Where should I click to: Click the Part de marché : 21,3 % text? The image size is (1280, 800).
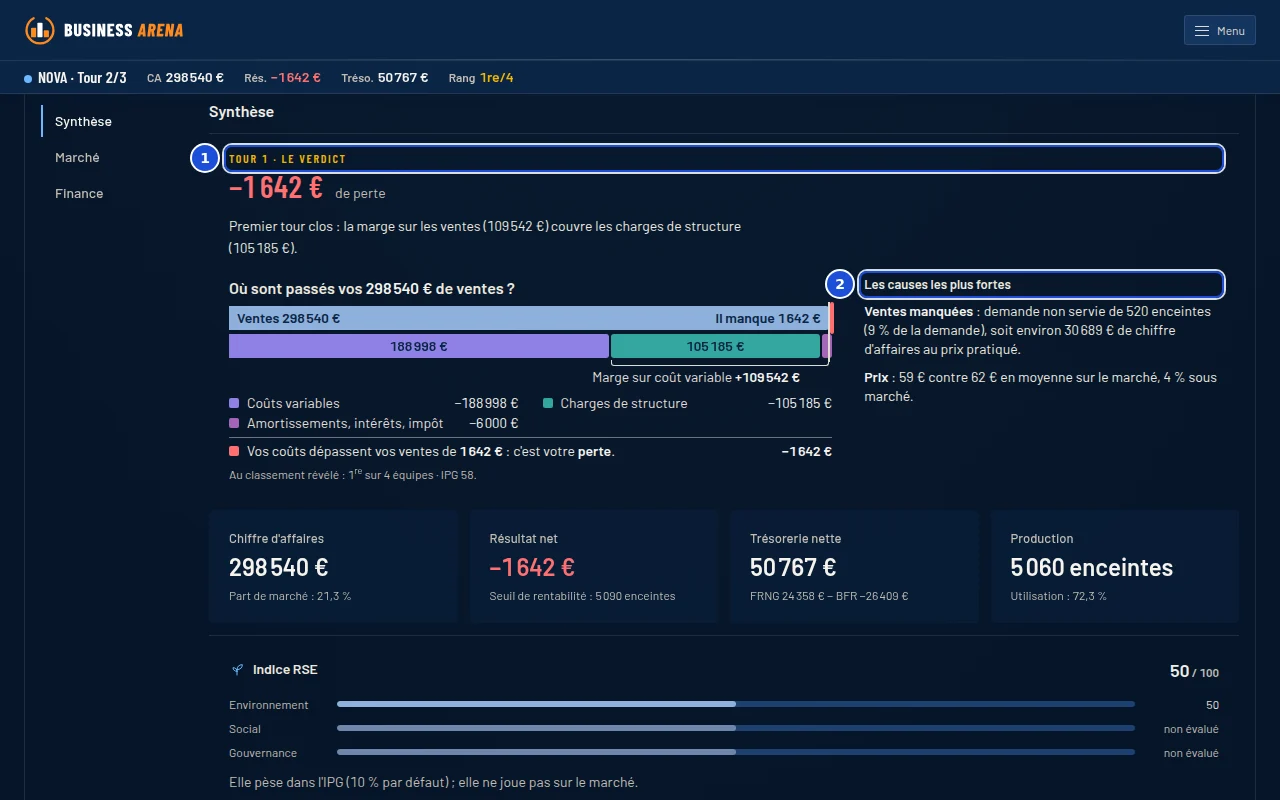[290, 596]
